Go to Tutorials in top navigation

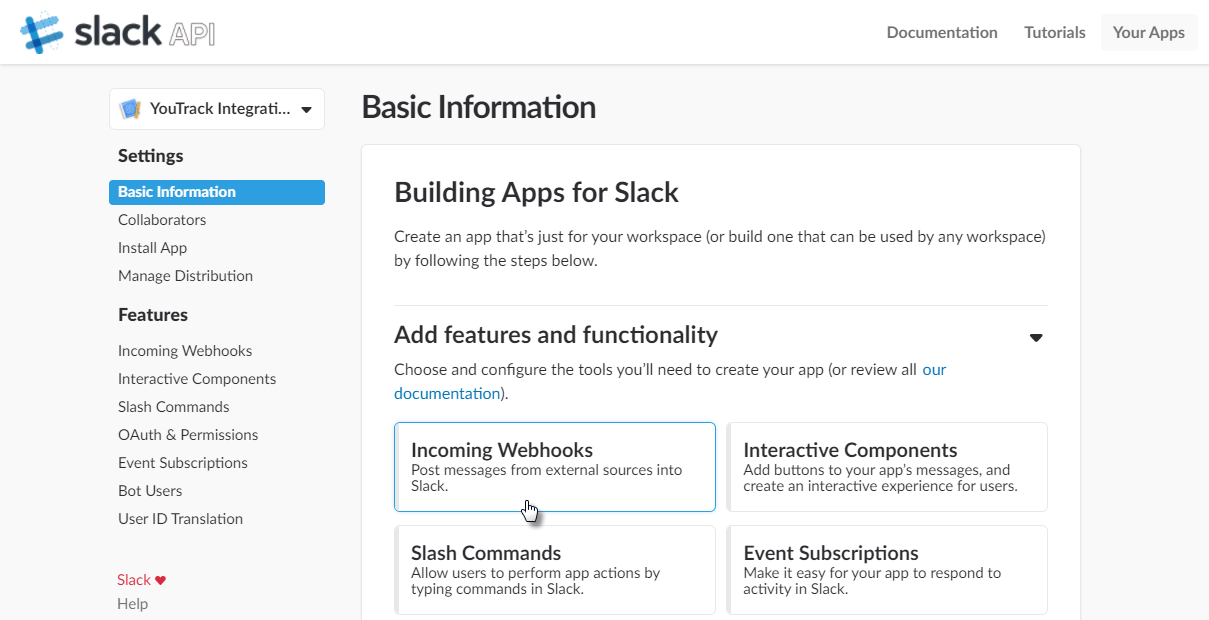pyautogui.click(x=1054, y=32)
